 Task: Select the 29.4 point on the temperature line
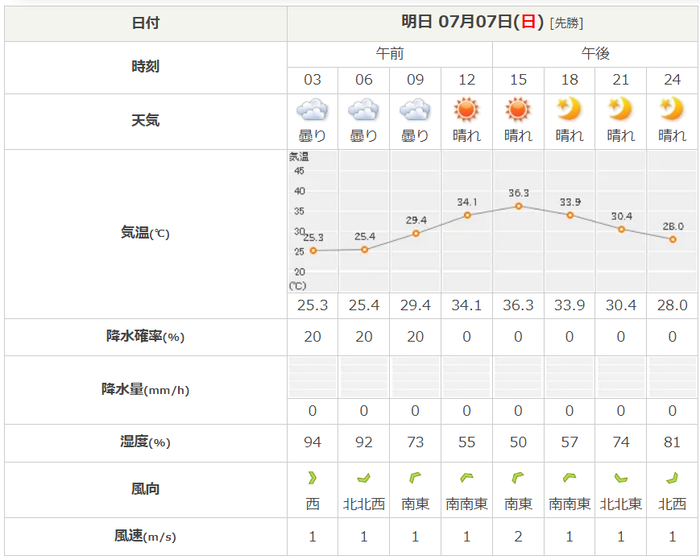tap(416, 234)
